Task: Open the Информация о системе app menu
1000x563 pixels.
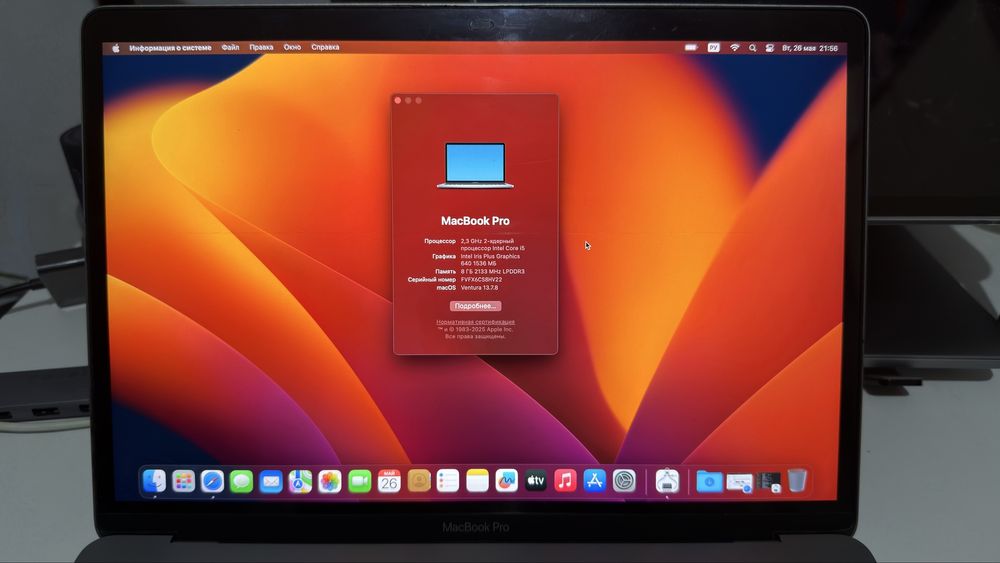Action: (170, 48)
